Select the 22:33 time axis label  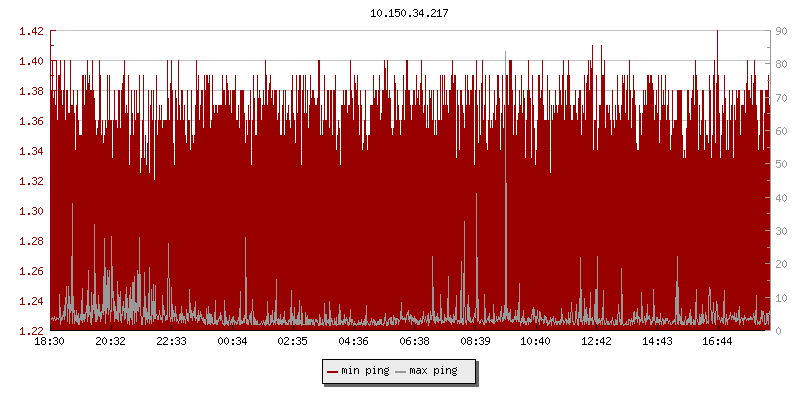(x=172, y=342)
